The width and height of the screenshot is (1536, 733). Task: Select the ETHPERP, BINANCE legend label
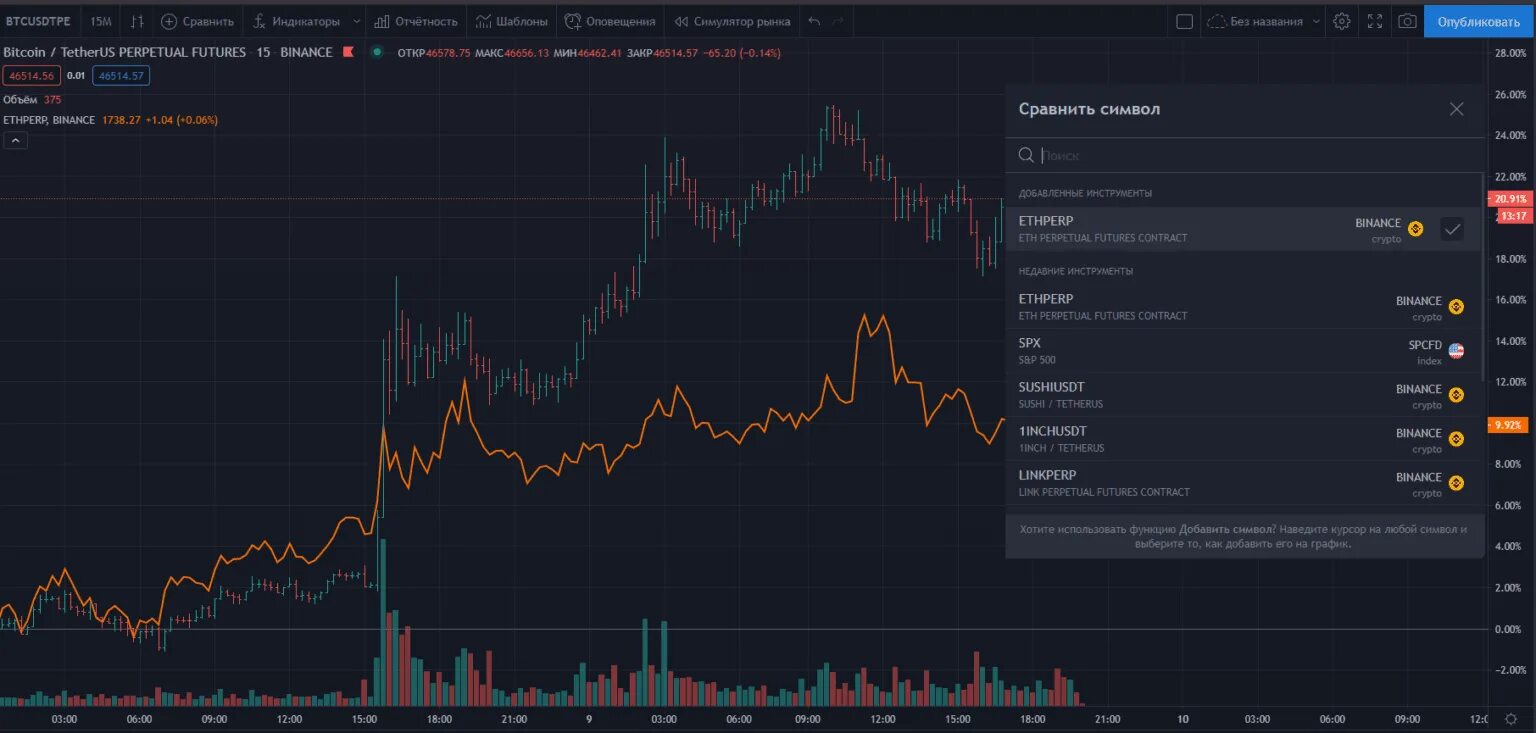coord(49,120)
